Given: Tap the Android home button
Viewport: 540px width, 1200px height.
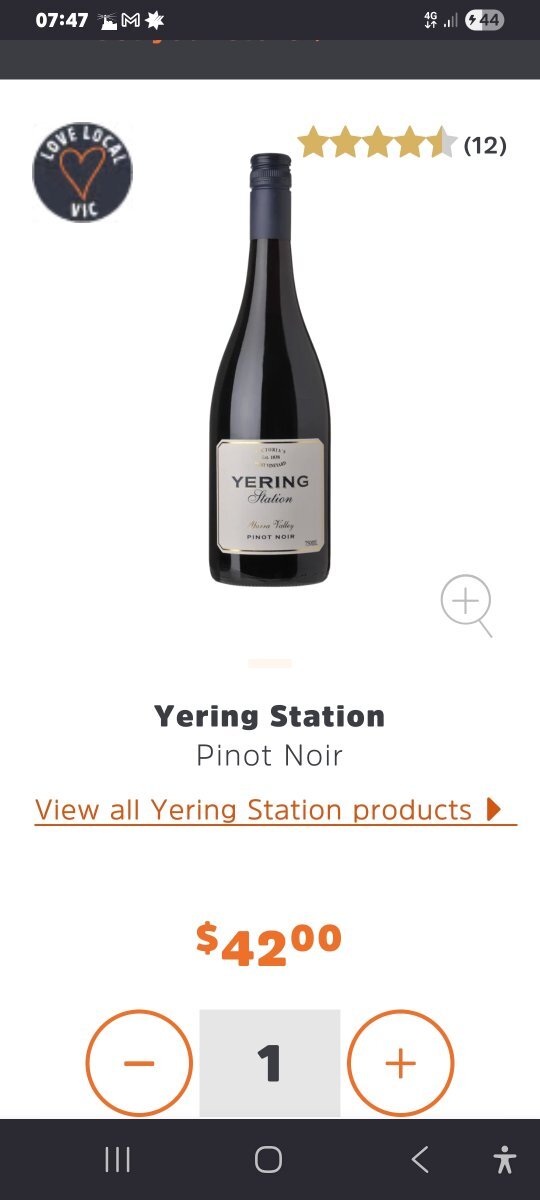Looking at the screenshot, I should 268,1160.
